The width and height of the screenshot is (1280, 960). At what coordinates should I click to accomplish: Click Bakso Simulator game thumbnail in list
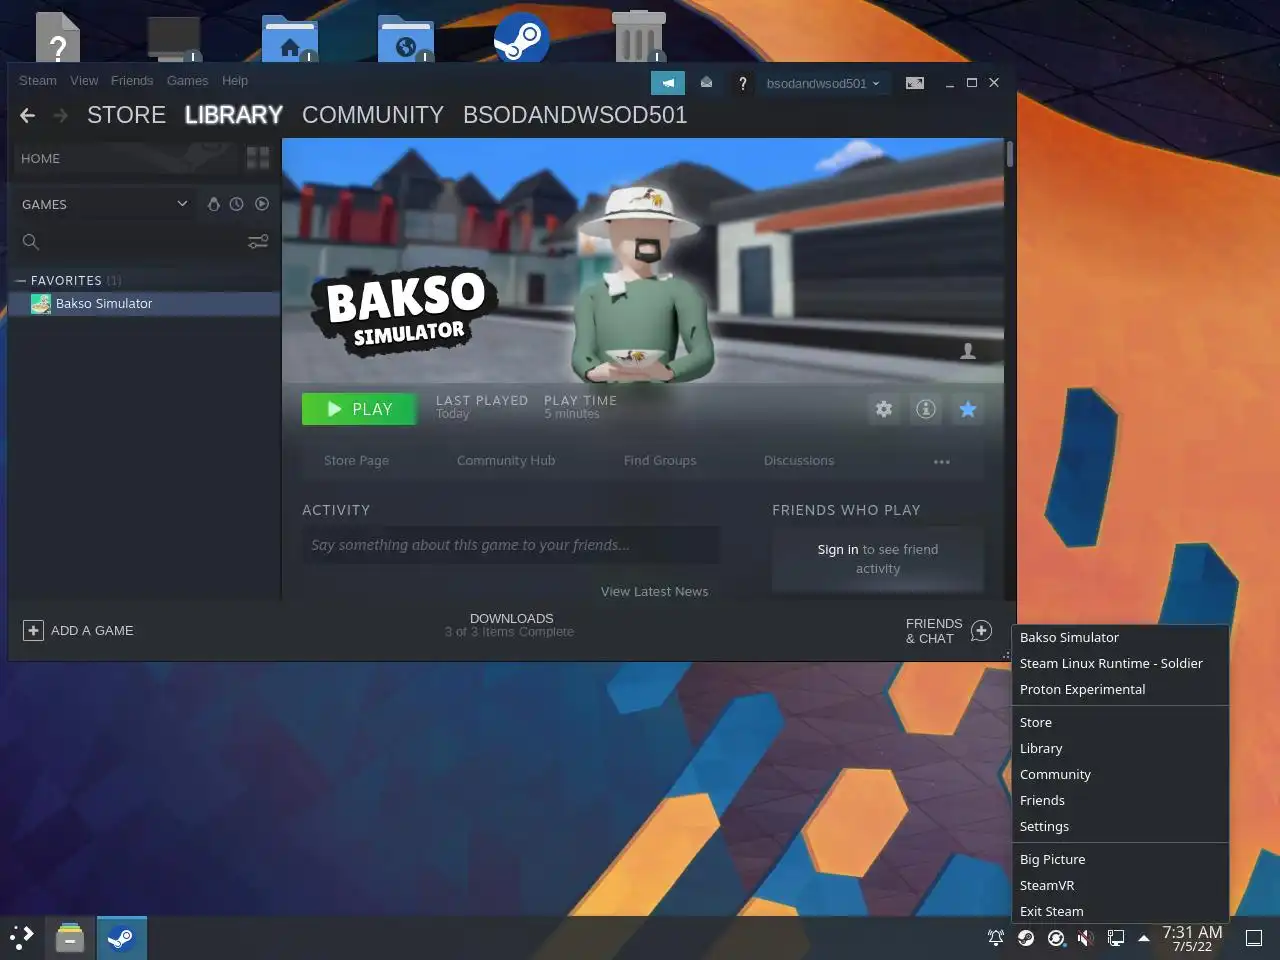coord(41,304)
